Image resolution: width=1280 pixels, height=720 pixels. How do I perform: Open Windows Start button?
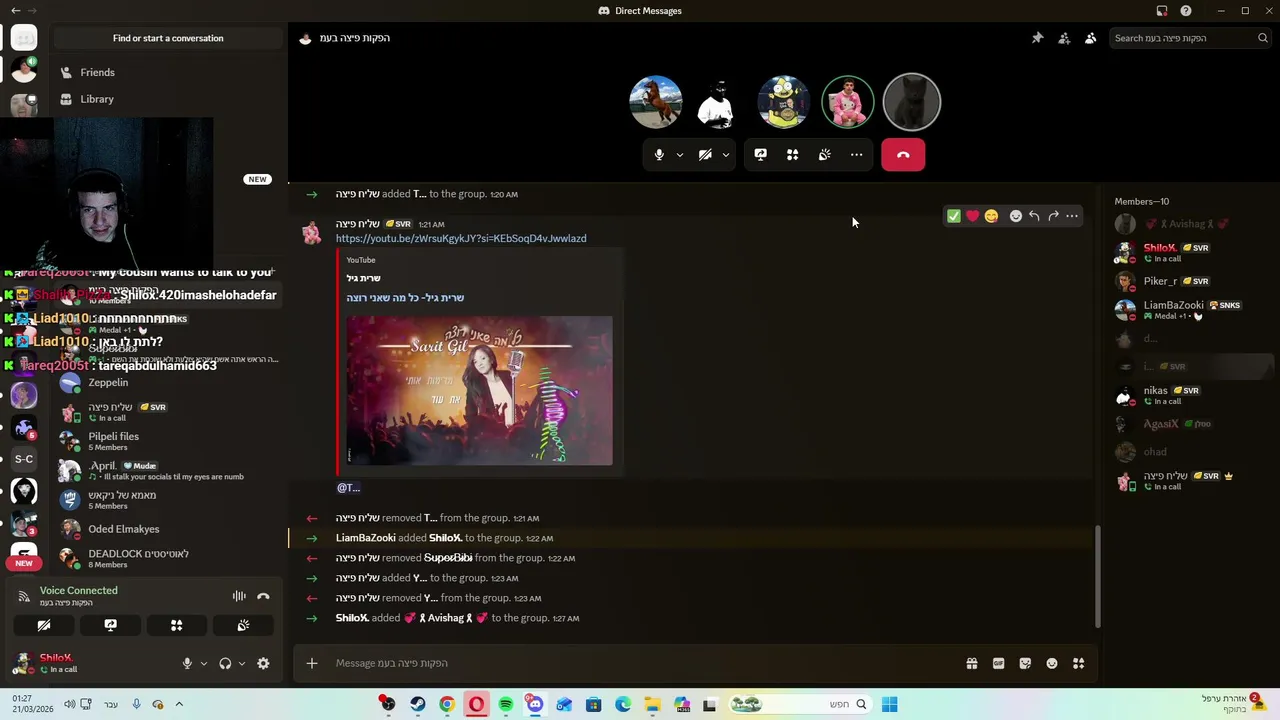pos(889,704)
